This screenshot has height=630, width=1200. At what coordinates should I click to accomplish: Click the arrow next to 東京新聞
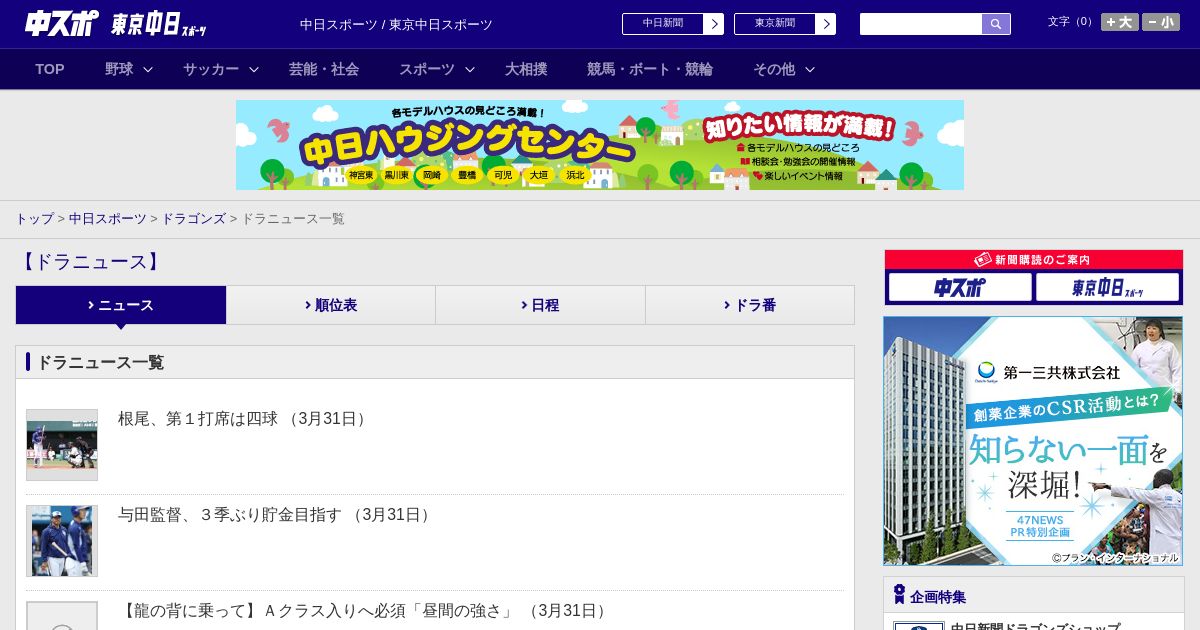[825, 24]
